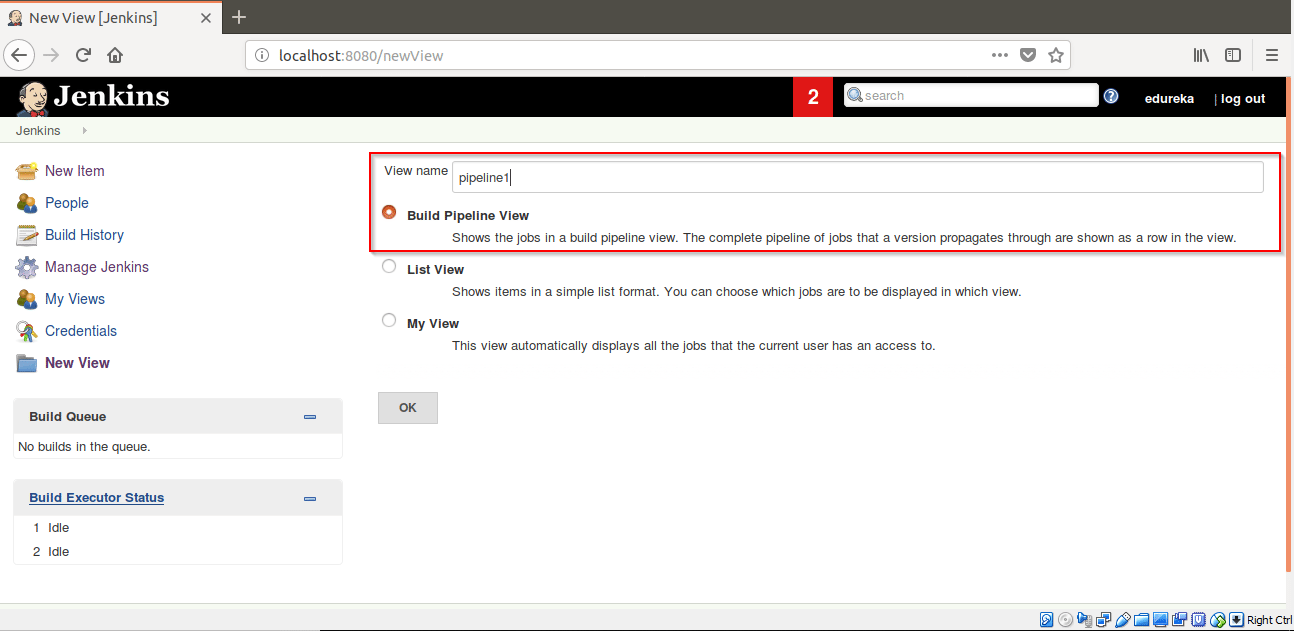
Task: Collapse the Build Queue panel
Action: pos(310,417)
